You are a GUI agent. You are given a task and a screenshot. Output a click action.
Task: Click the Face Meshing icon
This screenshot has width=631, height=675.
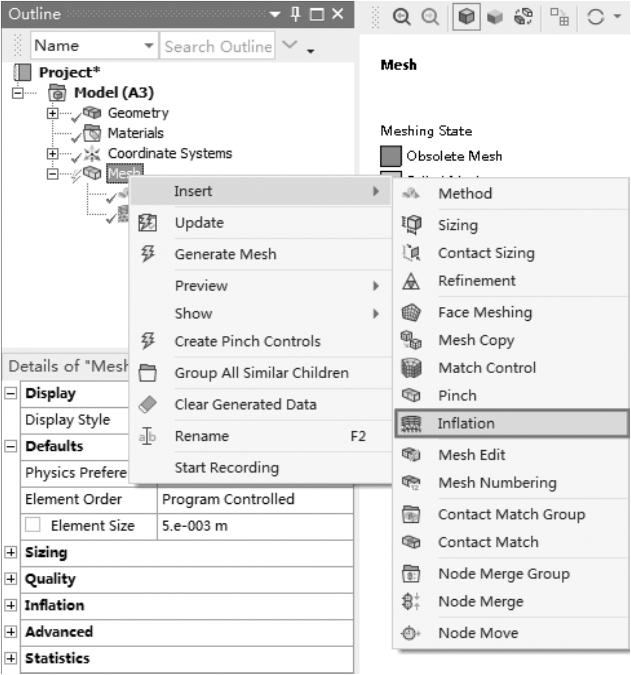click(x=410, y=313)
